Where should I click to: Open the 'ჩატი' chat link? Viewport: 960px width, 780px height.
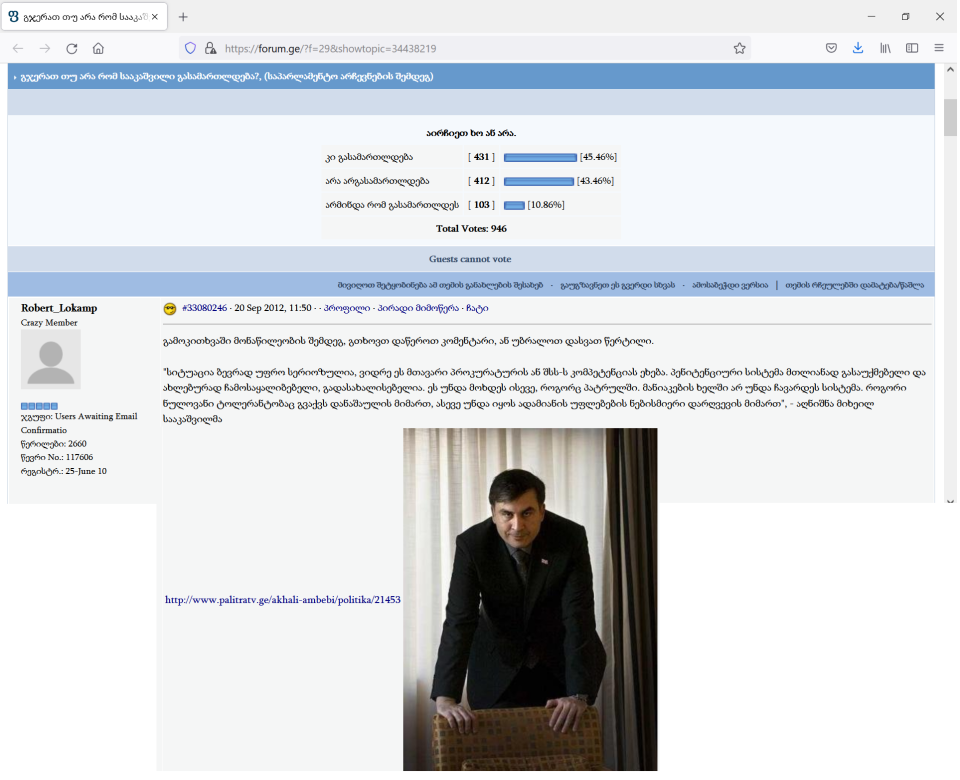pyautogui.click(x=477, y=308)
